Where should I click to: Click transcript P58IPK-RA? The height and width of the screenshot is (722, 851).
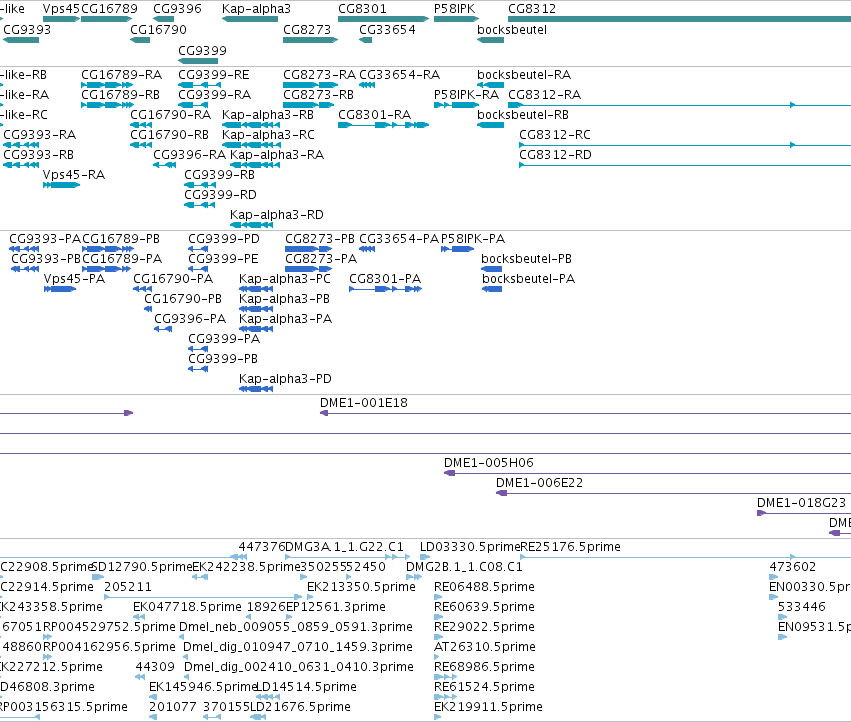pyautogui.click(x=456, y=105)
